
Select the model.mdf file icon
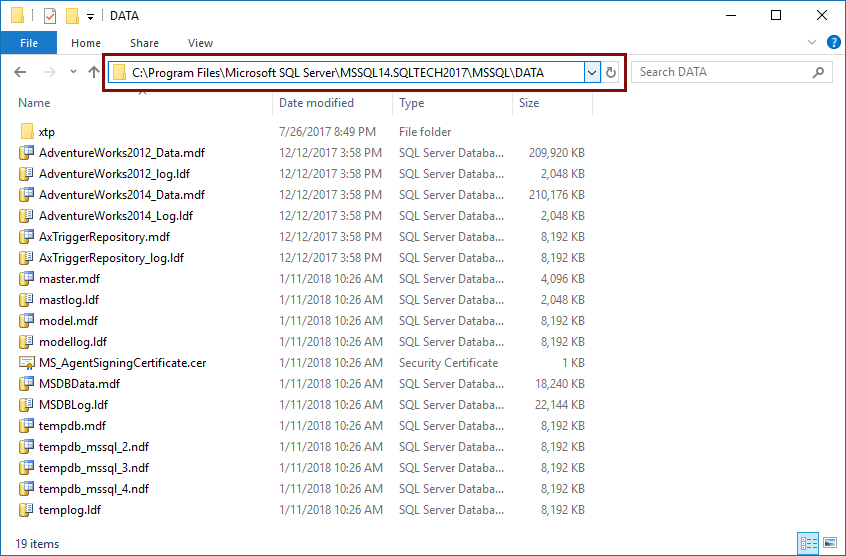point(27,321)
